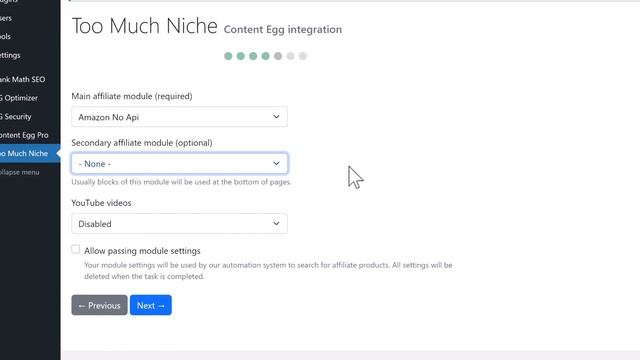This screenshot has height=360, width=640.
Task: Click the first wizard progress dot
Action: point(228,56)
